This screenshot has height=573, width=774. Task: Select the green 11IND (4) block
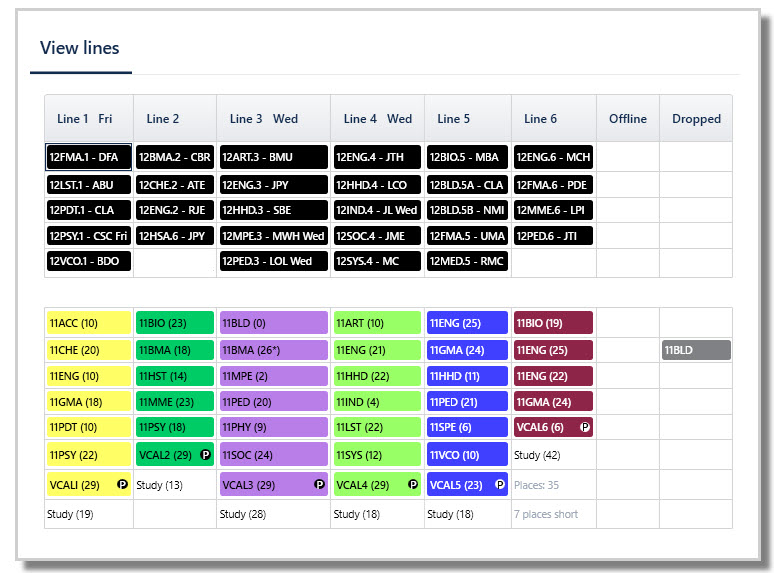pyautogui.click(x=377, y=402)
